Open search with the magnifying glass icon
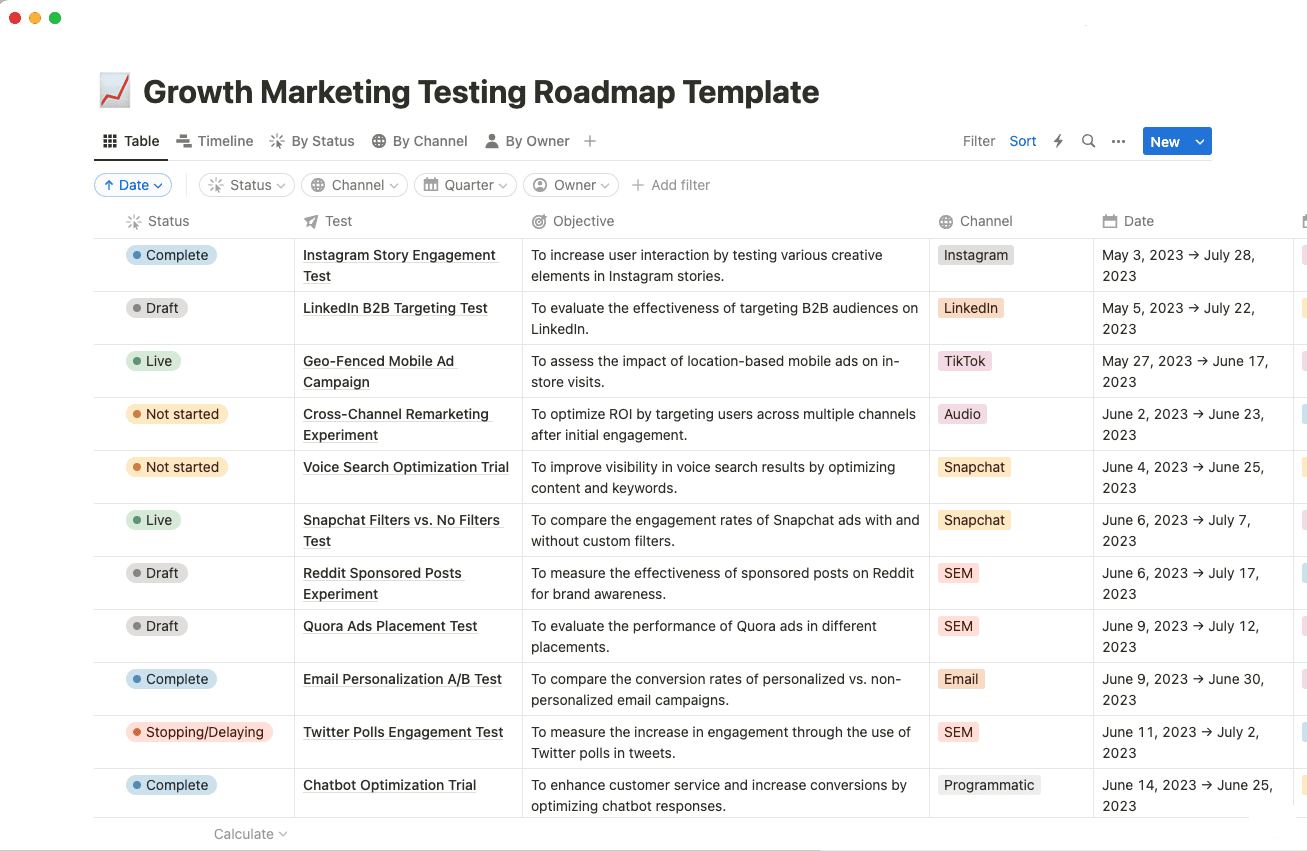The width and height of the screenshot is (1307, 851). click(1088, 141)
